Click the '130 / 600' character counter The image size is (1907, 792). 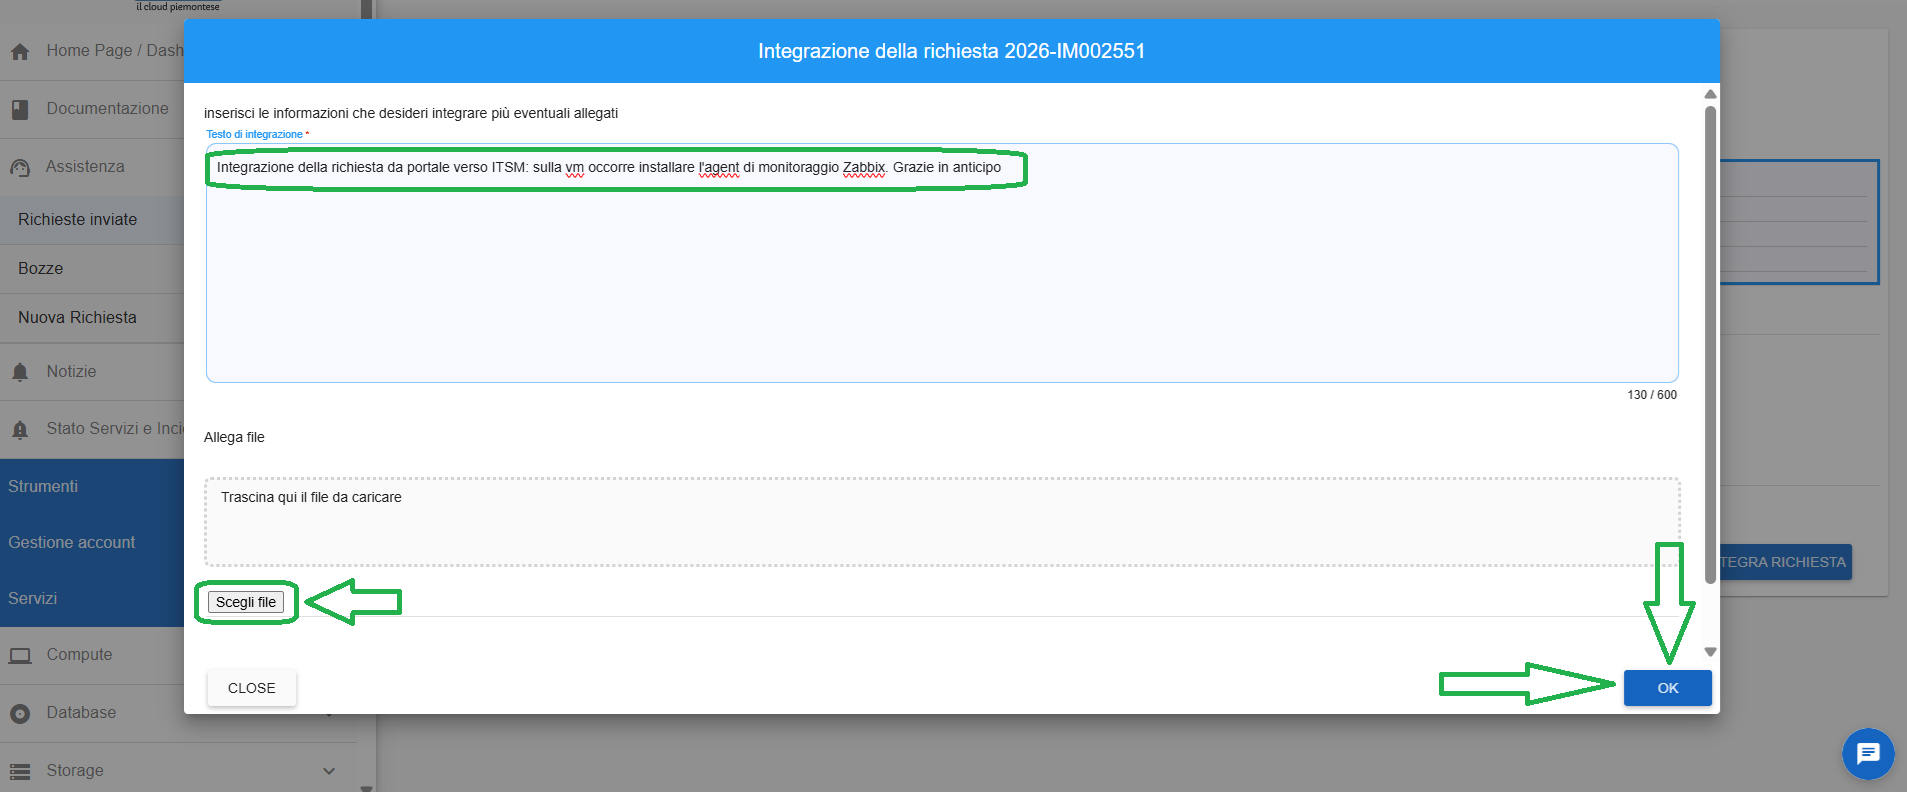tap(1652, 395)
